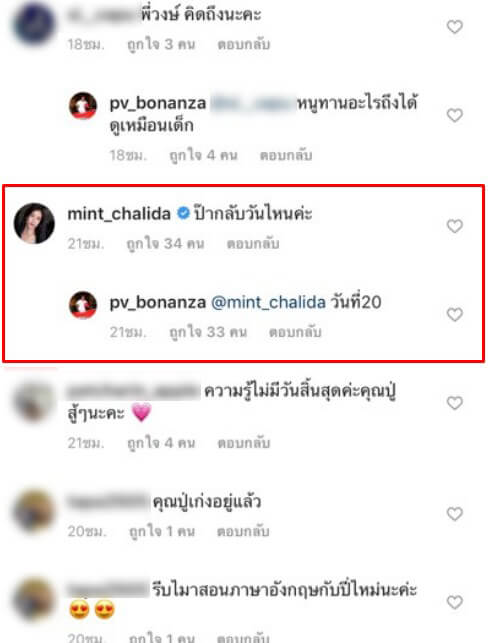Reply to mint_chalida's comment via ตอบกลับ
The width and height of the screenshot is (488, 643).
[x=253, y=244]
